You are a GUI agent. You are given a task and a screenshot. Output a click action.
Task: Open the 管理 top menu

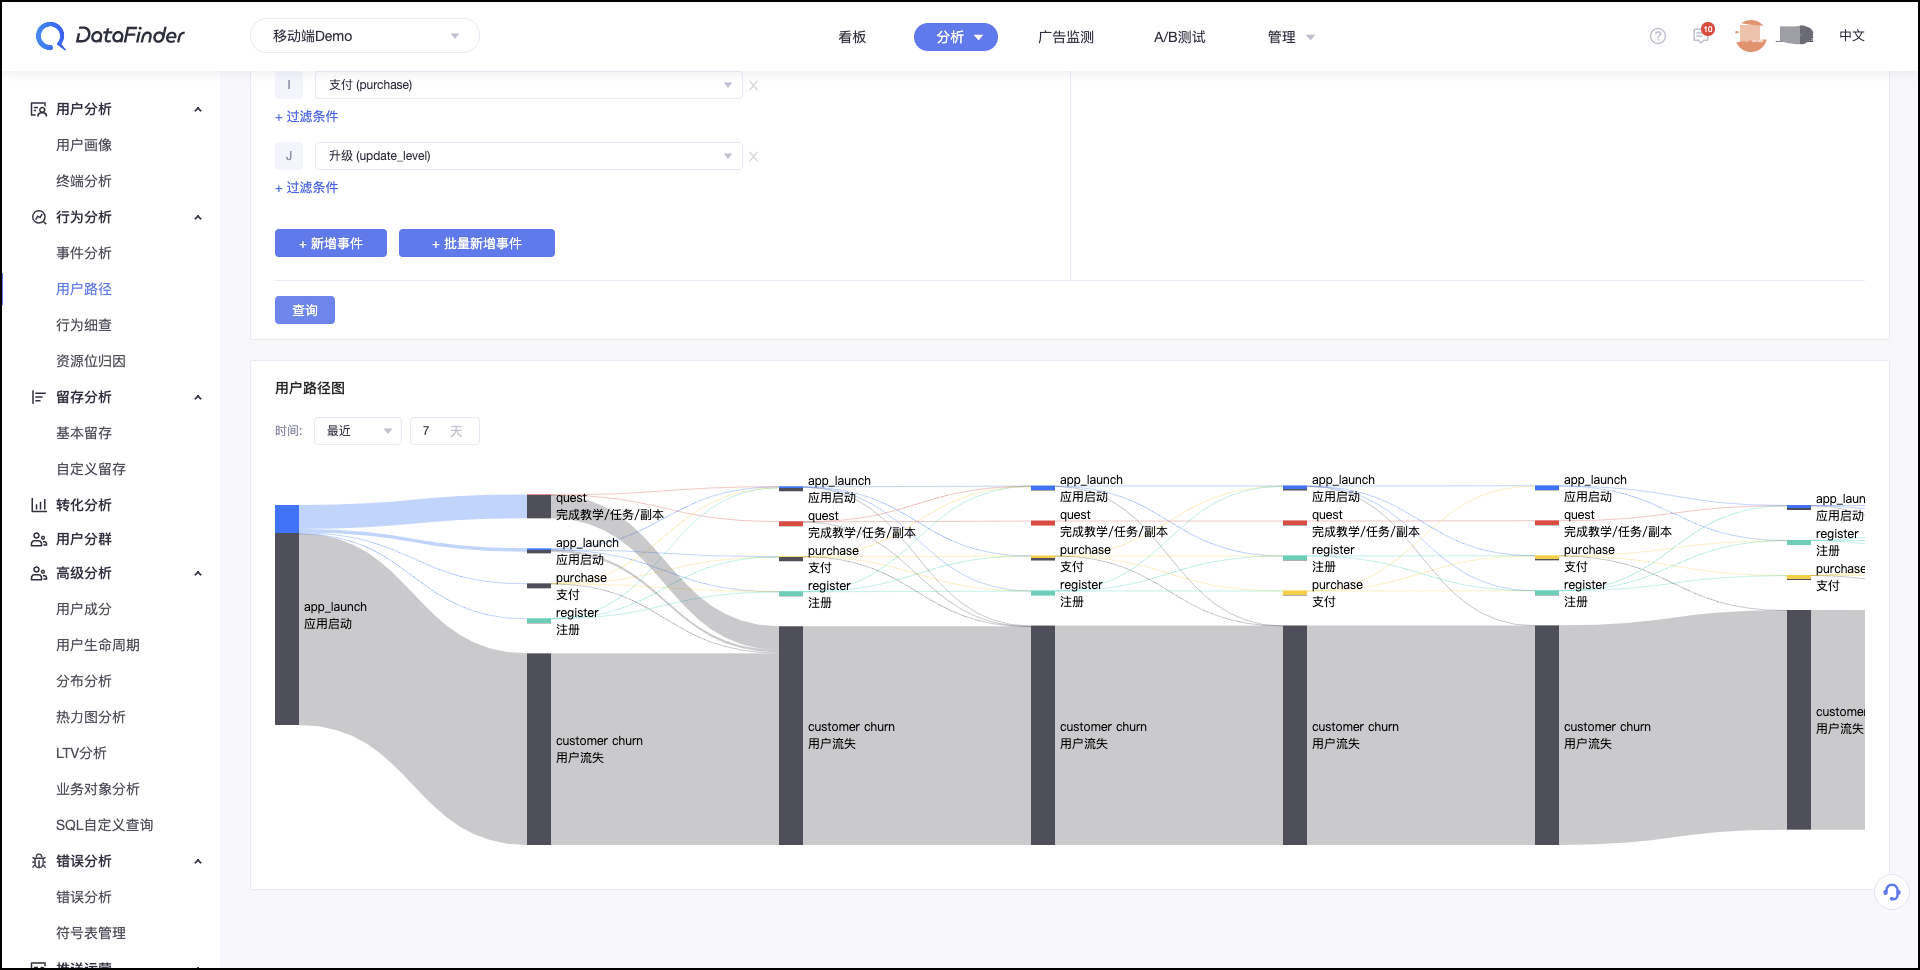pos(1291,37)
